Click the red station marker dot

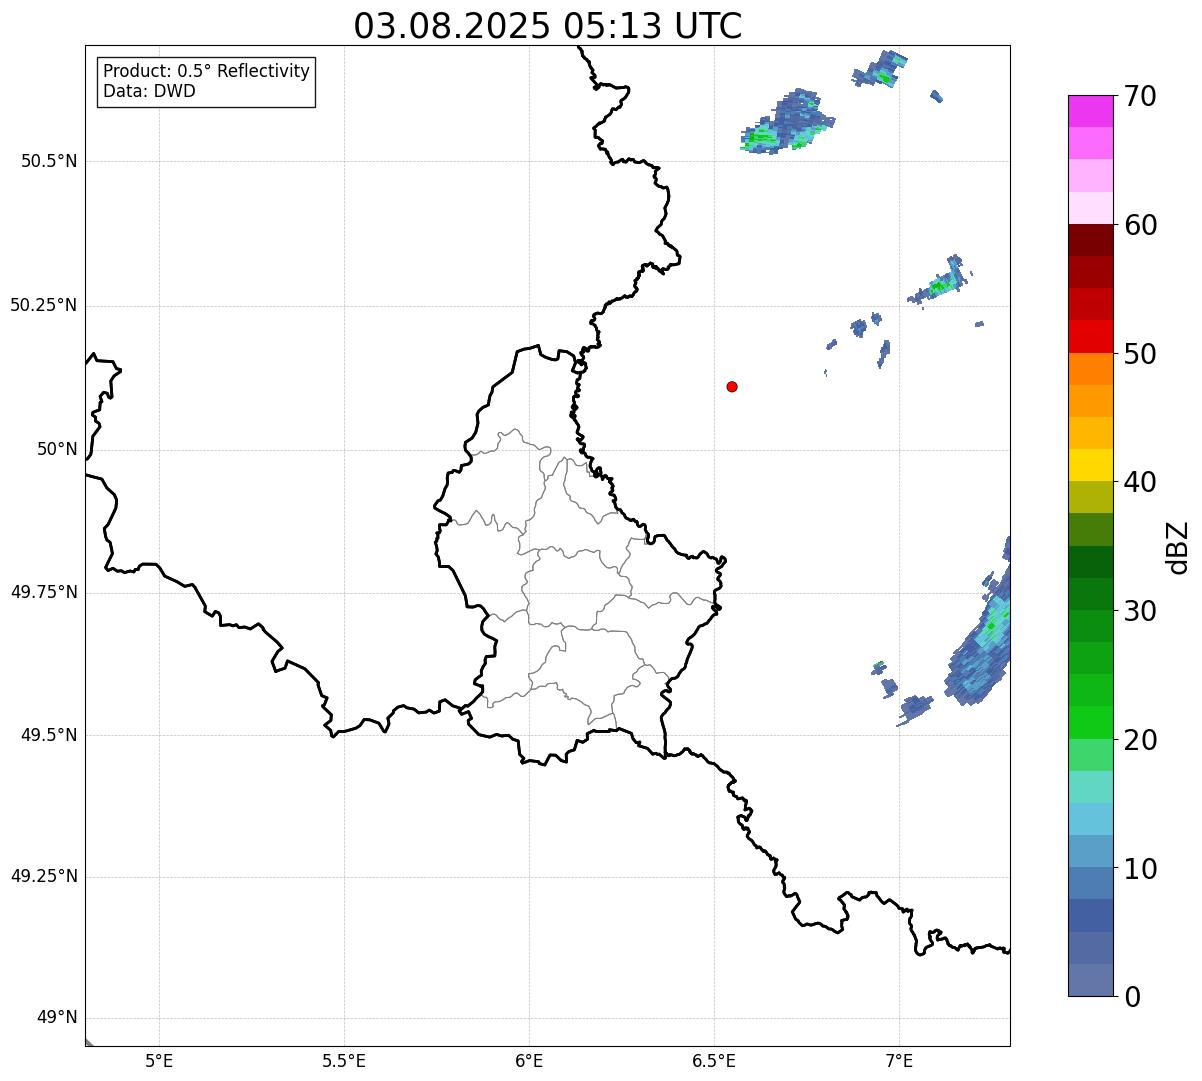(732, 386)
